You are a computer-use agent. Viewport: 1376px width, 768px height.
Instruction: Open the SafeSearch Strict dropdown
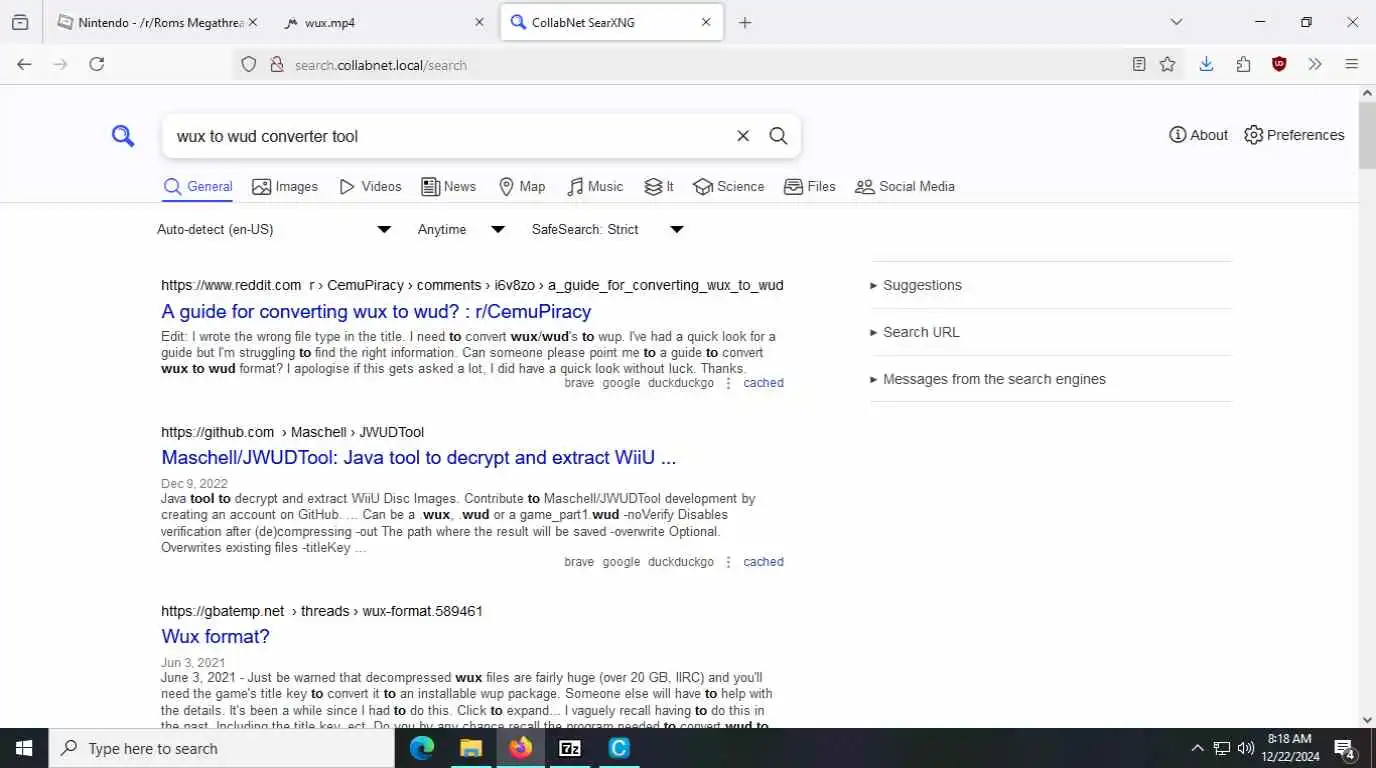pos(608,230)
